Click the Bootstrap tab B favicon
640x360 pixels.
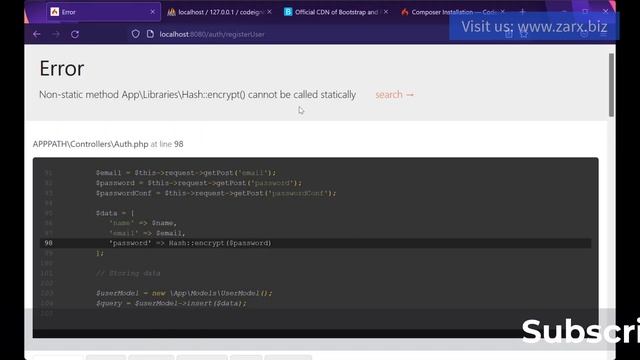coord(288,12)
